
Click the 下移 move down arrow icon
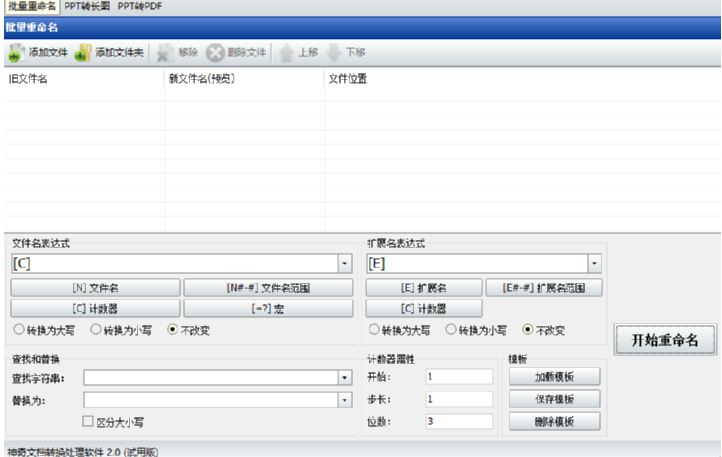pos(333,53)
